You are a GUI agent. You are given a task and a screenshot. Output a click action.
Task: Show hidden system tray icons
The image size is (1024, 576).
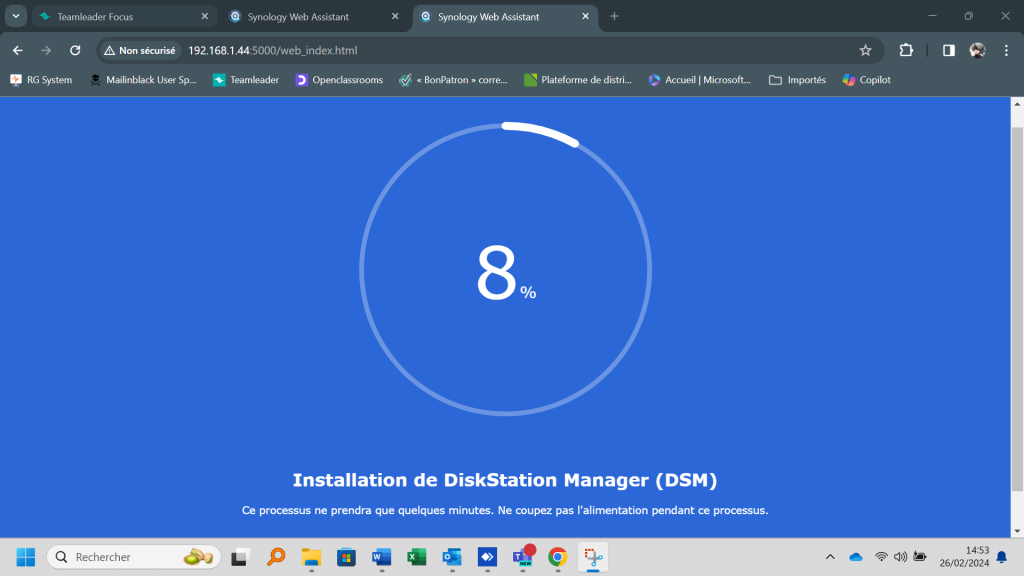click(830, 557)
